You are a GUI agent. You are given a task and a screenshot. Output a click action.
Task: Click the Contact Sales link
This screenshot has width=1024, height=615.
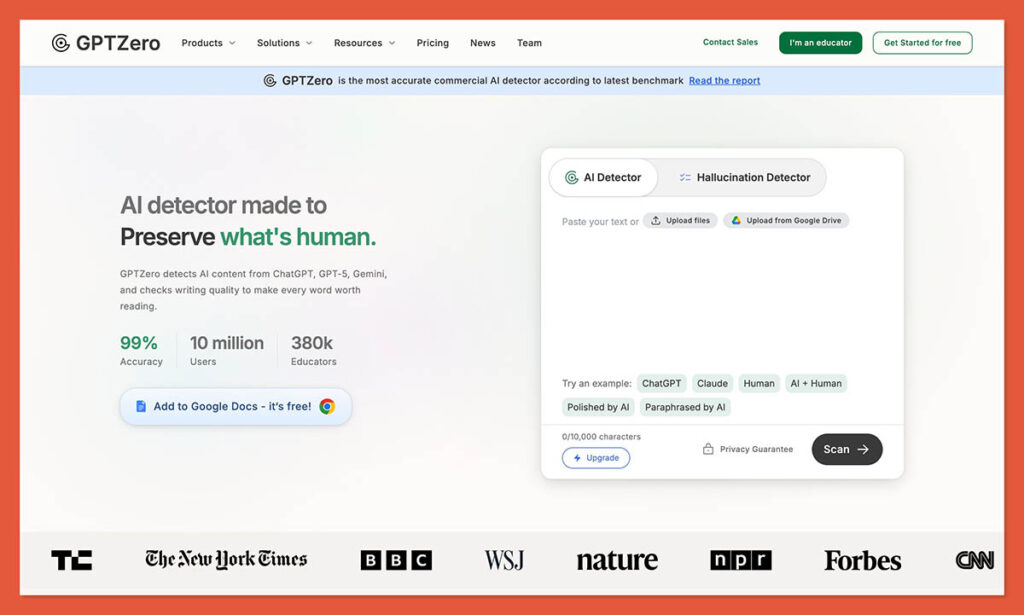(x=730, y=42)
